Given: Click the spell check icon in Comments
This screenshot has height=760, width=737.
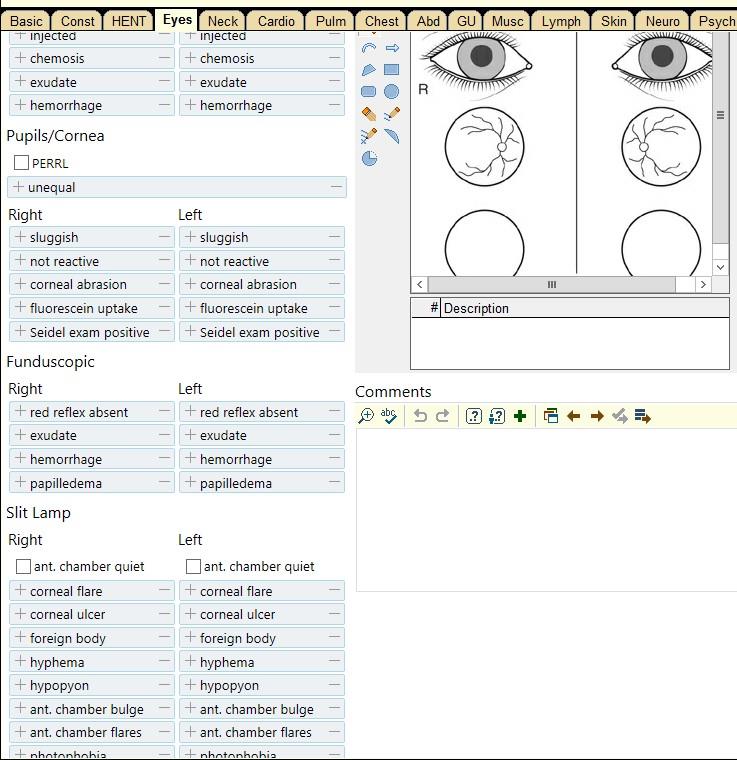Looking at the screenshot, I should (x=389, y=416).
